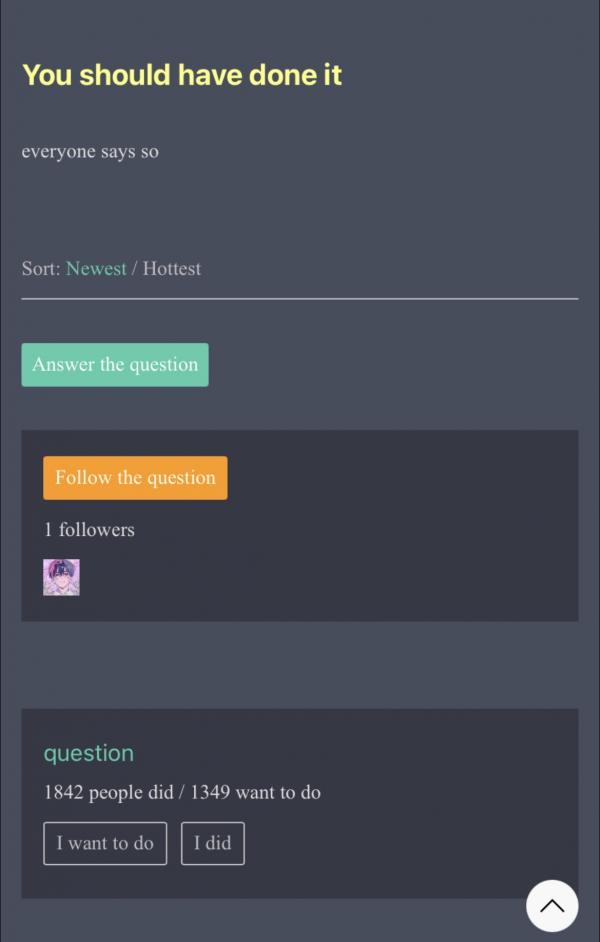Click the 1 followers count text
The height and width of the screenshot is (942, 600).
pos(89,530)
